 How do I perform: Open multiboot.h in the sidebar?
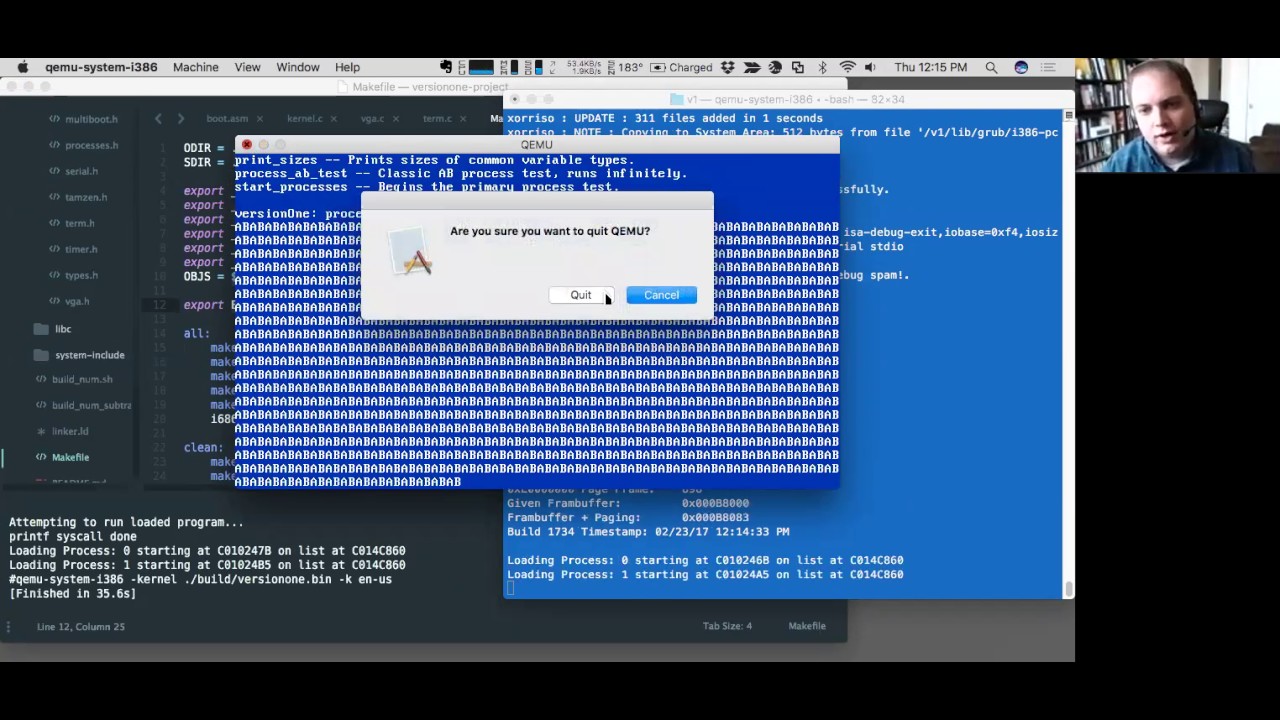point(91,119)
